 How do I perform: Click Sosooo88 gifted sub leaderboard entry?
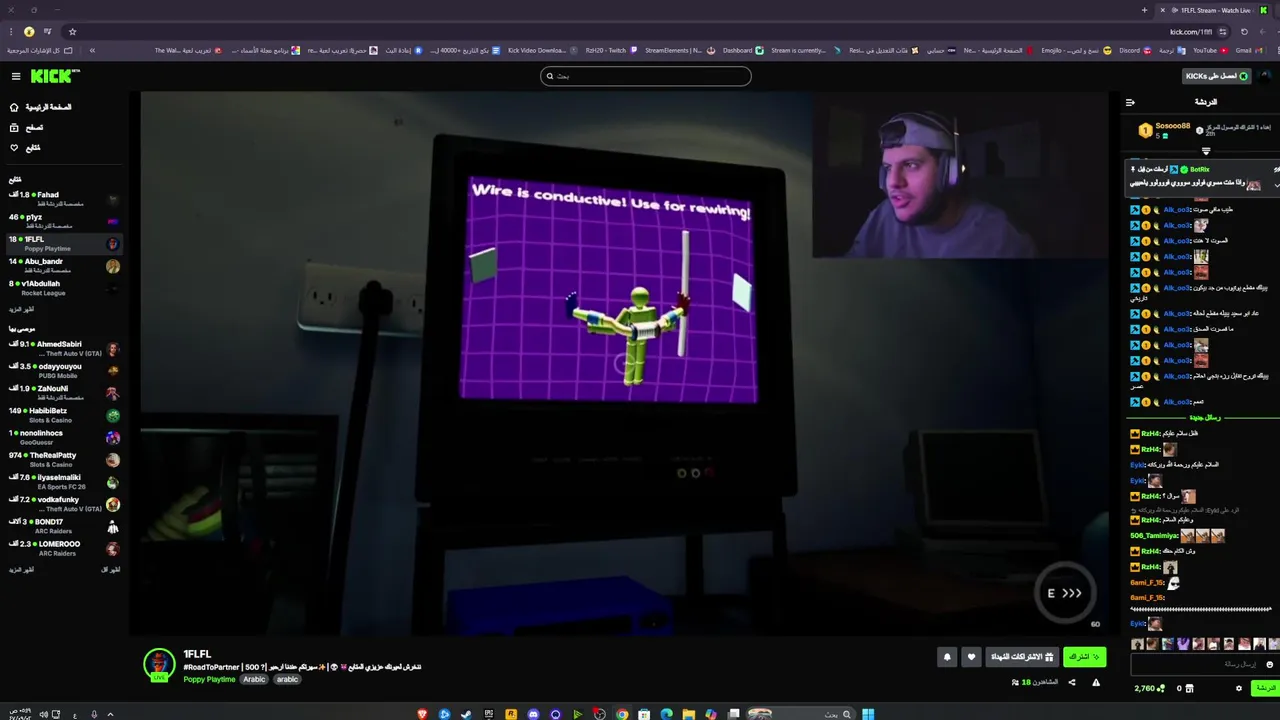[1165, 130]
